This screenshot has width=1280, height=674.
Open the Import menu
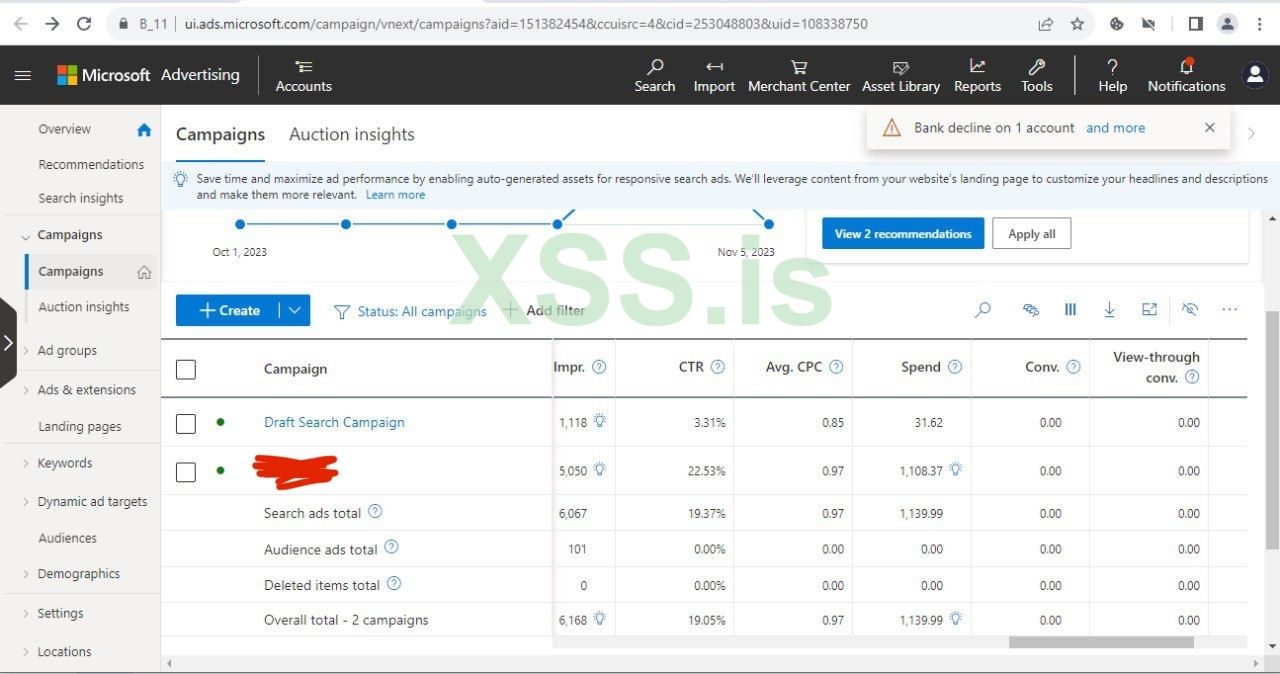tap(714, 76)
